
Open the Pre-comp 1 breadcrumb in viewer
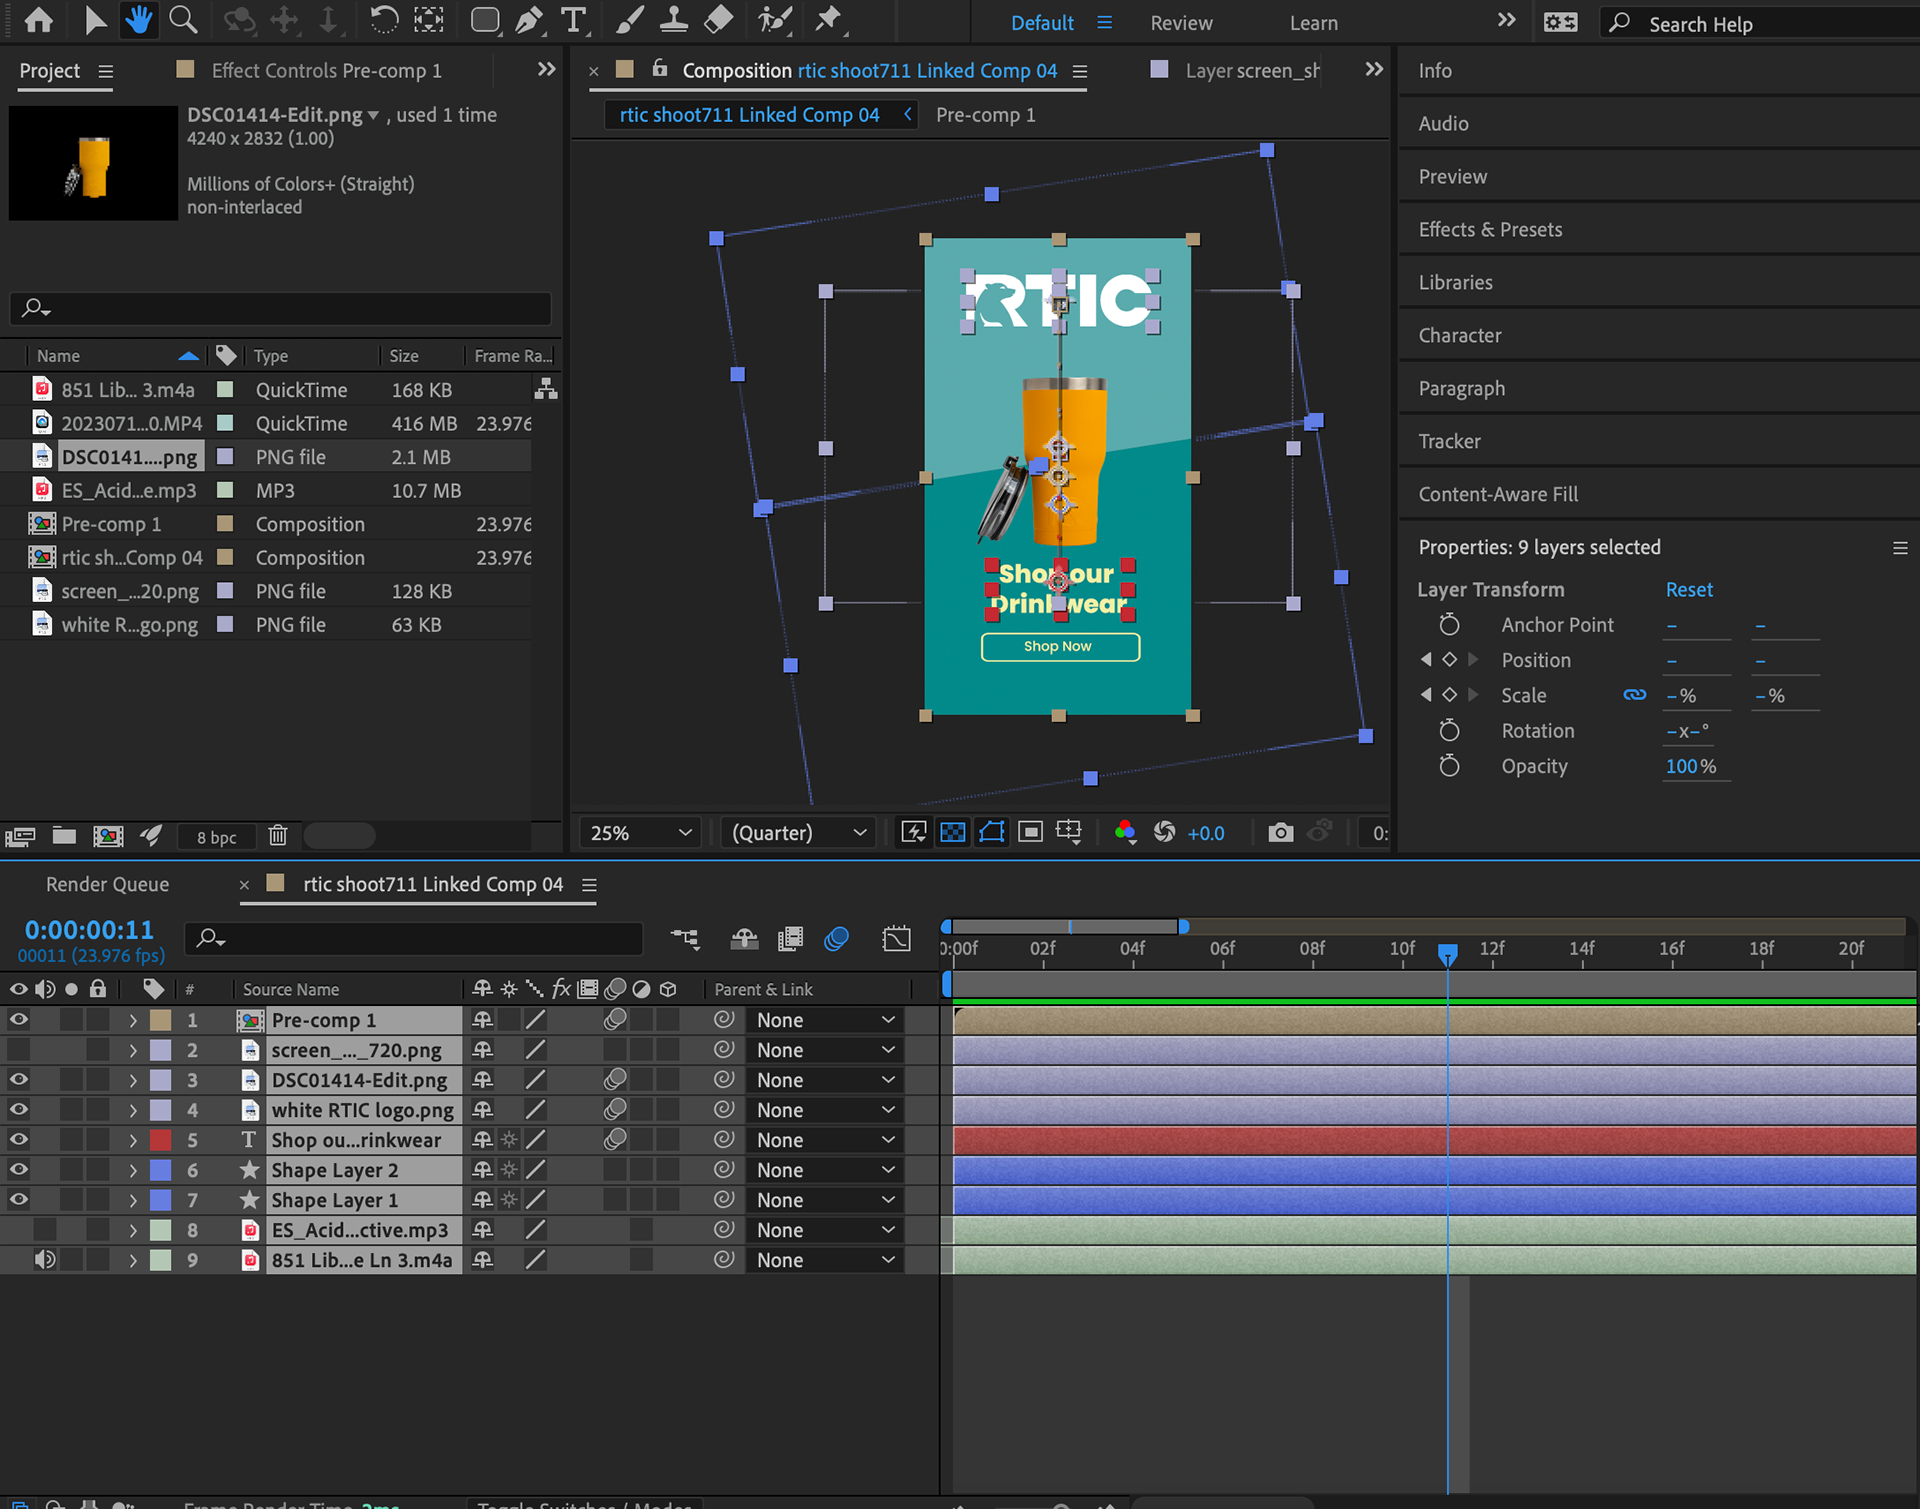(985, 115)
